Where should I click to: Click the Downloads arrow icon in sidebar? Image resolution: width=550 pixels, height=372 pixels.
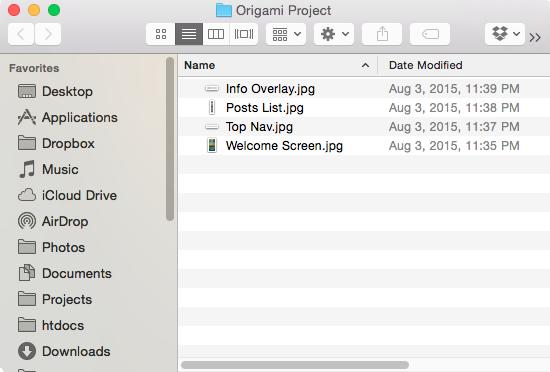(x=27, y=351)
